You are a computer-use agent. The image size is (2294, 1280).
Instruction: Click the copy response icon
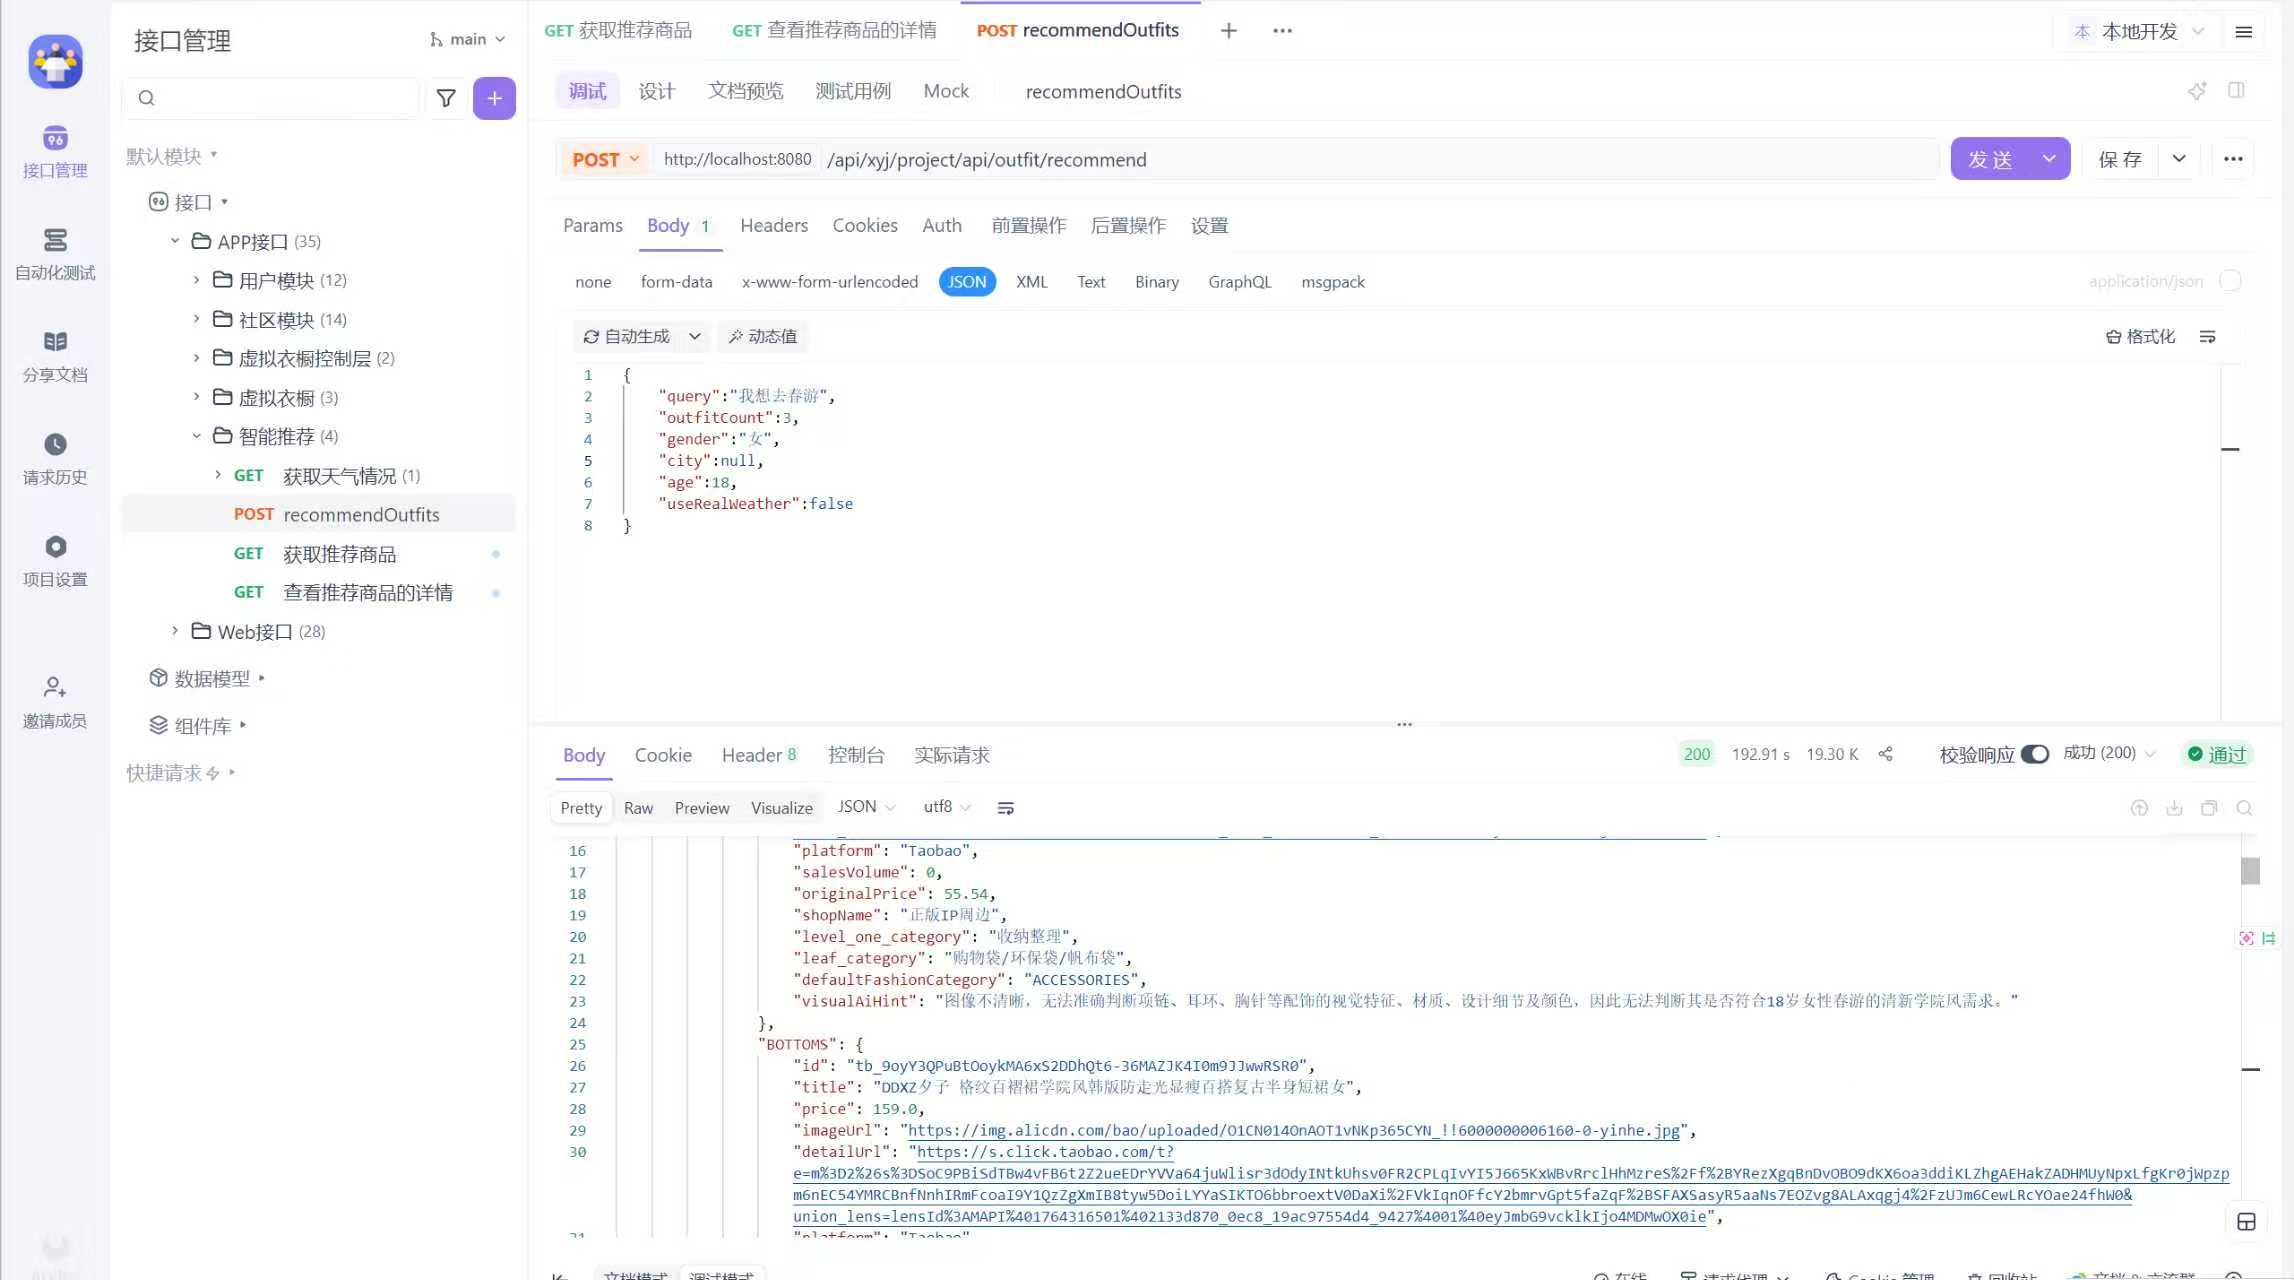(x=2209, y=808)
